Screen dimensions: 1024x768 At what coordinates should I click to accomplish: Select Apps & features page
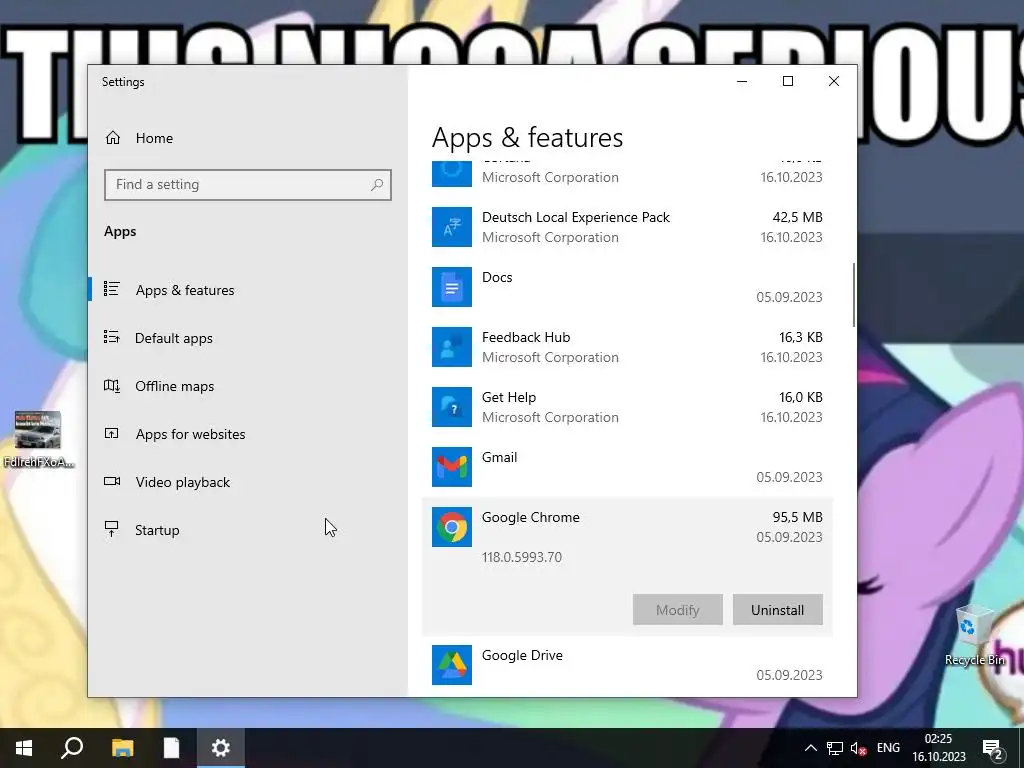[x=185, y=290]
